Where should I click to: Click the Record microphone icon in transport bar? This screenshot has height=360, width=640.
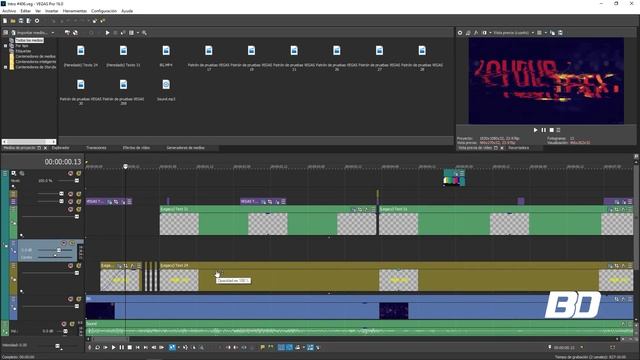[90, 347]
